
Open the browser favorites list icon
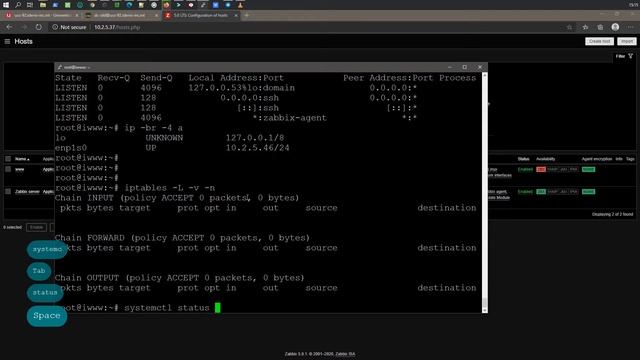pyautogui.click(x=585, y=27)
